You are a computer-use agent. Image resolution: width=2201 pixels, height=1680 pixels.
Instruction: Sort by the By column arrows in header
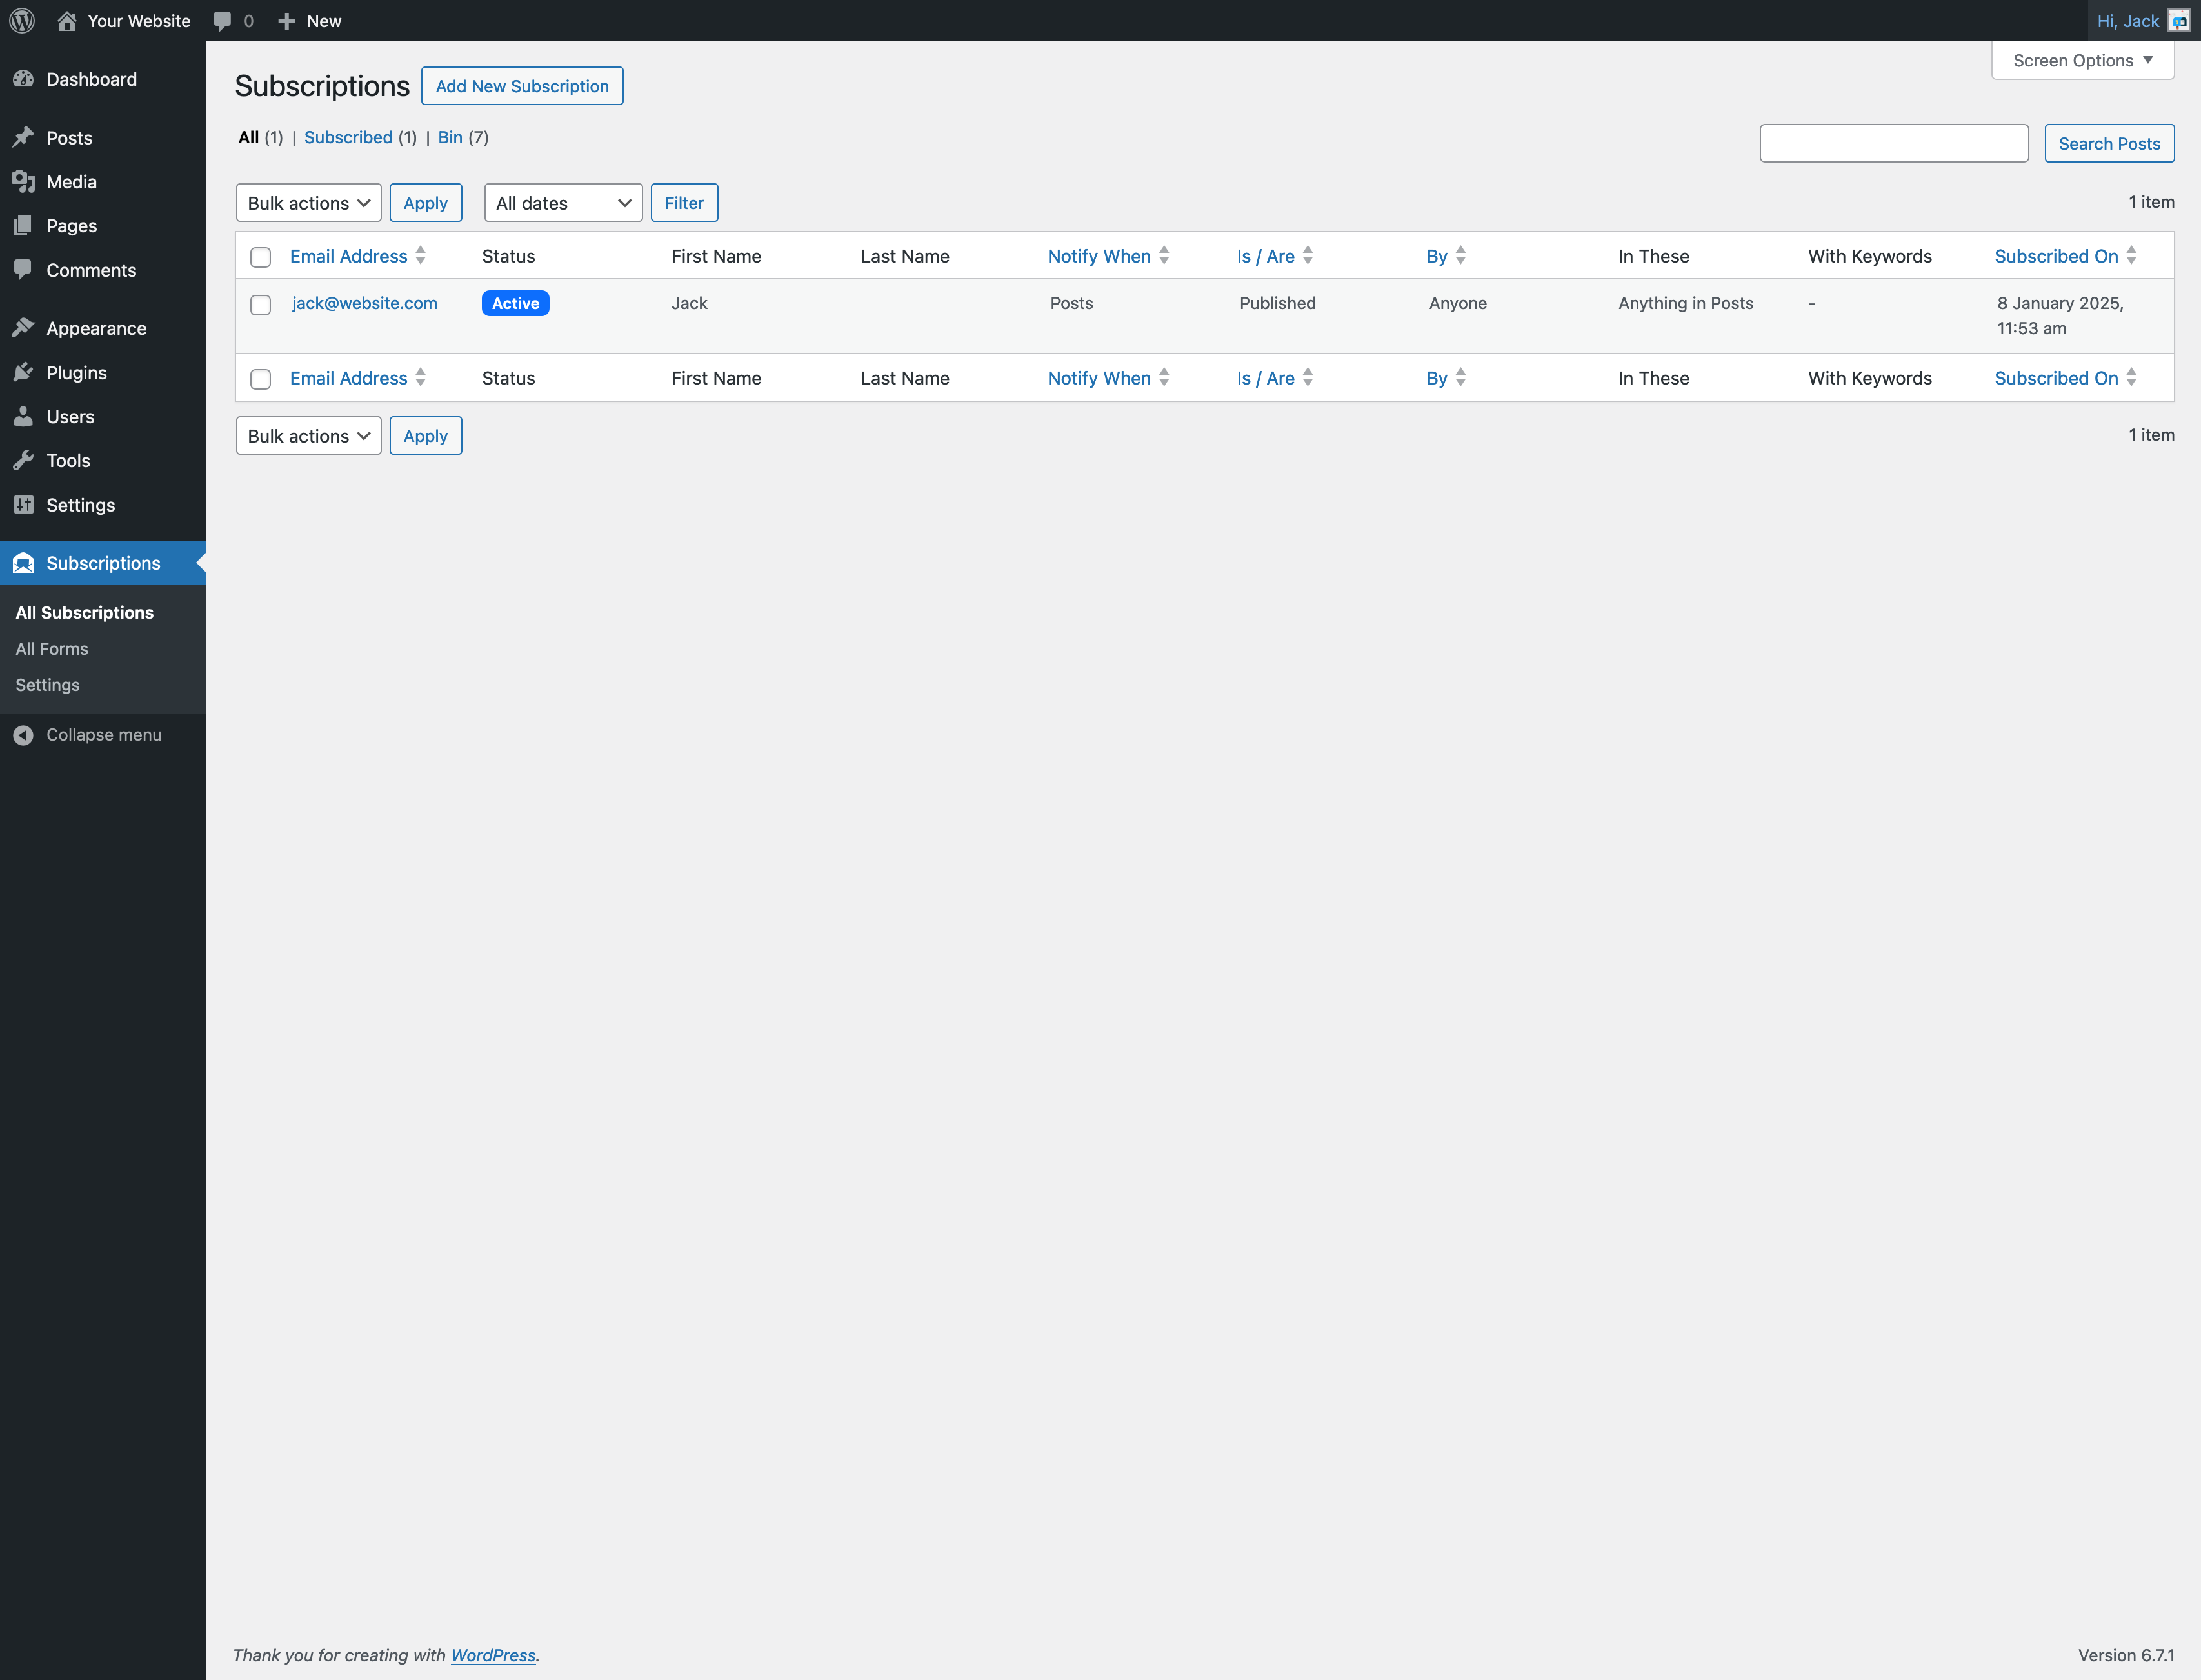point(1461,256)
